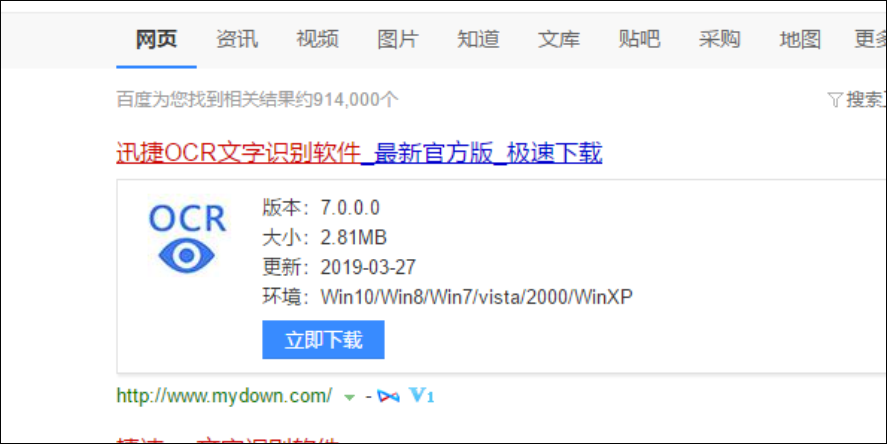Viewport: 887px width, 444px height.
Task: Switch to the 资讯 tab
Action: (x=237, y=39)
